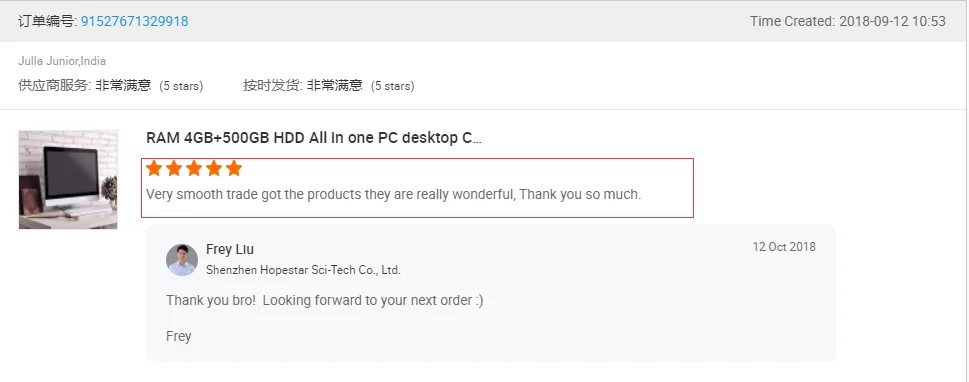The height and width of the screenshot is (382, 969).
Task: Click Frey Liu's profile avatar
Action: click(x=182, y=260)
